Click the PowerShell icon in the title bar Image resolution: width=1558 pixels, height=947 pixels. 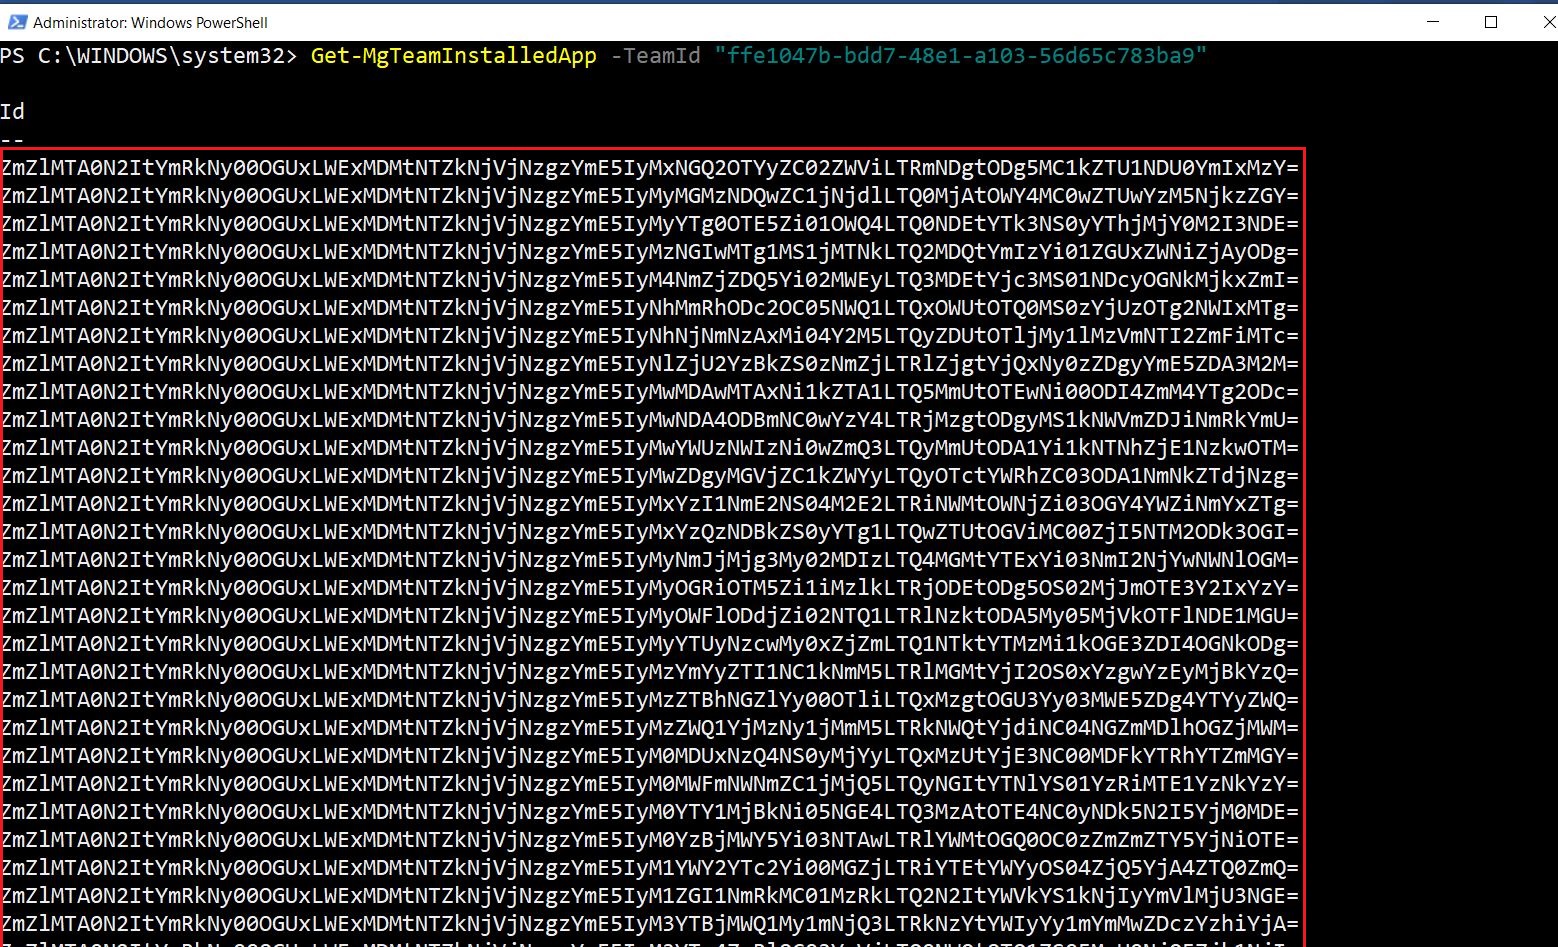(16, 22)
